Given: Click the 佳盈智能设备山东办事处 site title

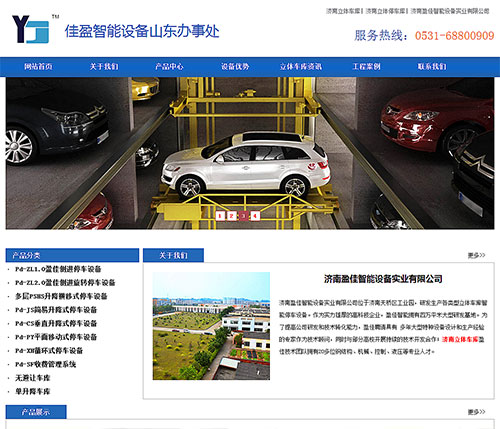Looking at the screenshot, I should coord(142,31).
